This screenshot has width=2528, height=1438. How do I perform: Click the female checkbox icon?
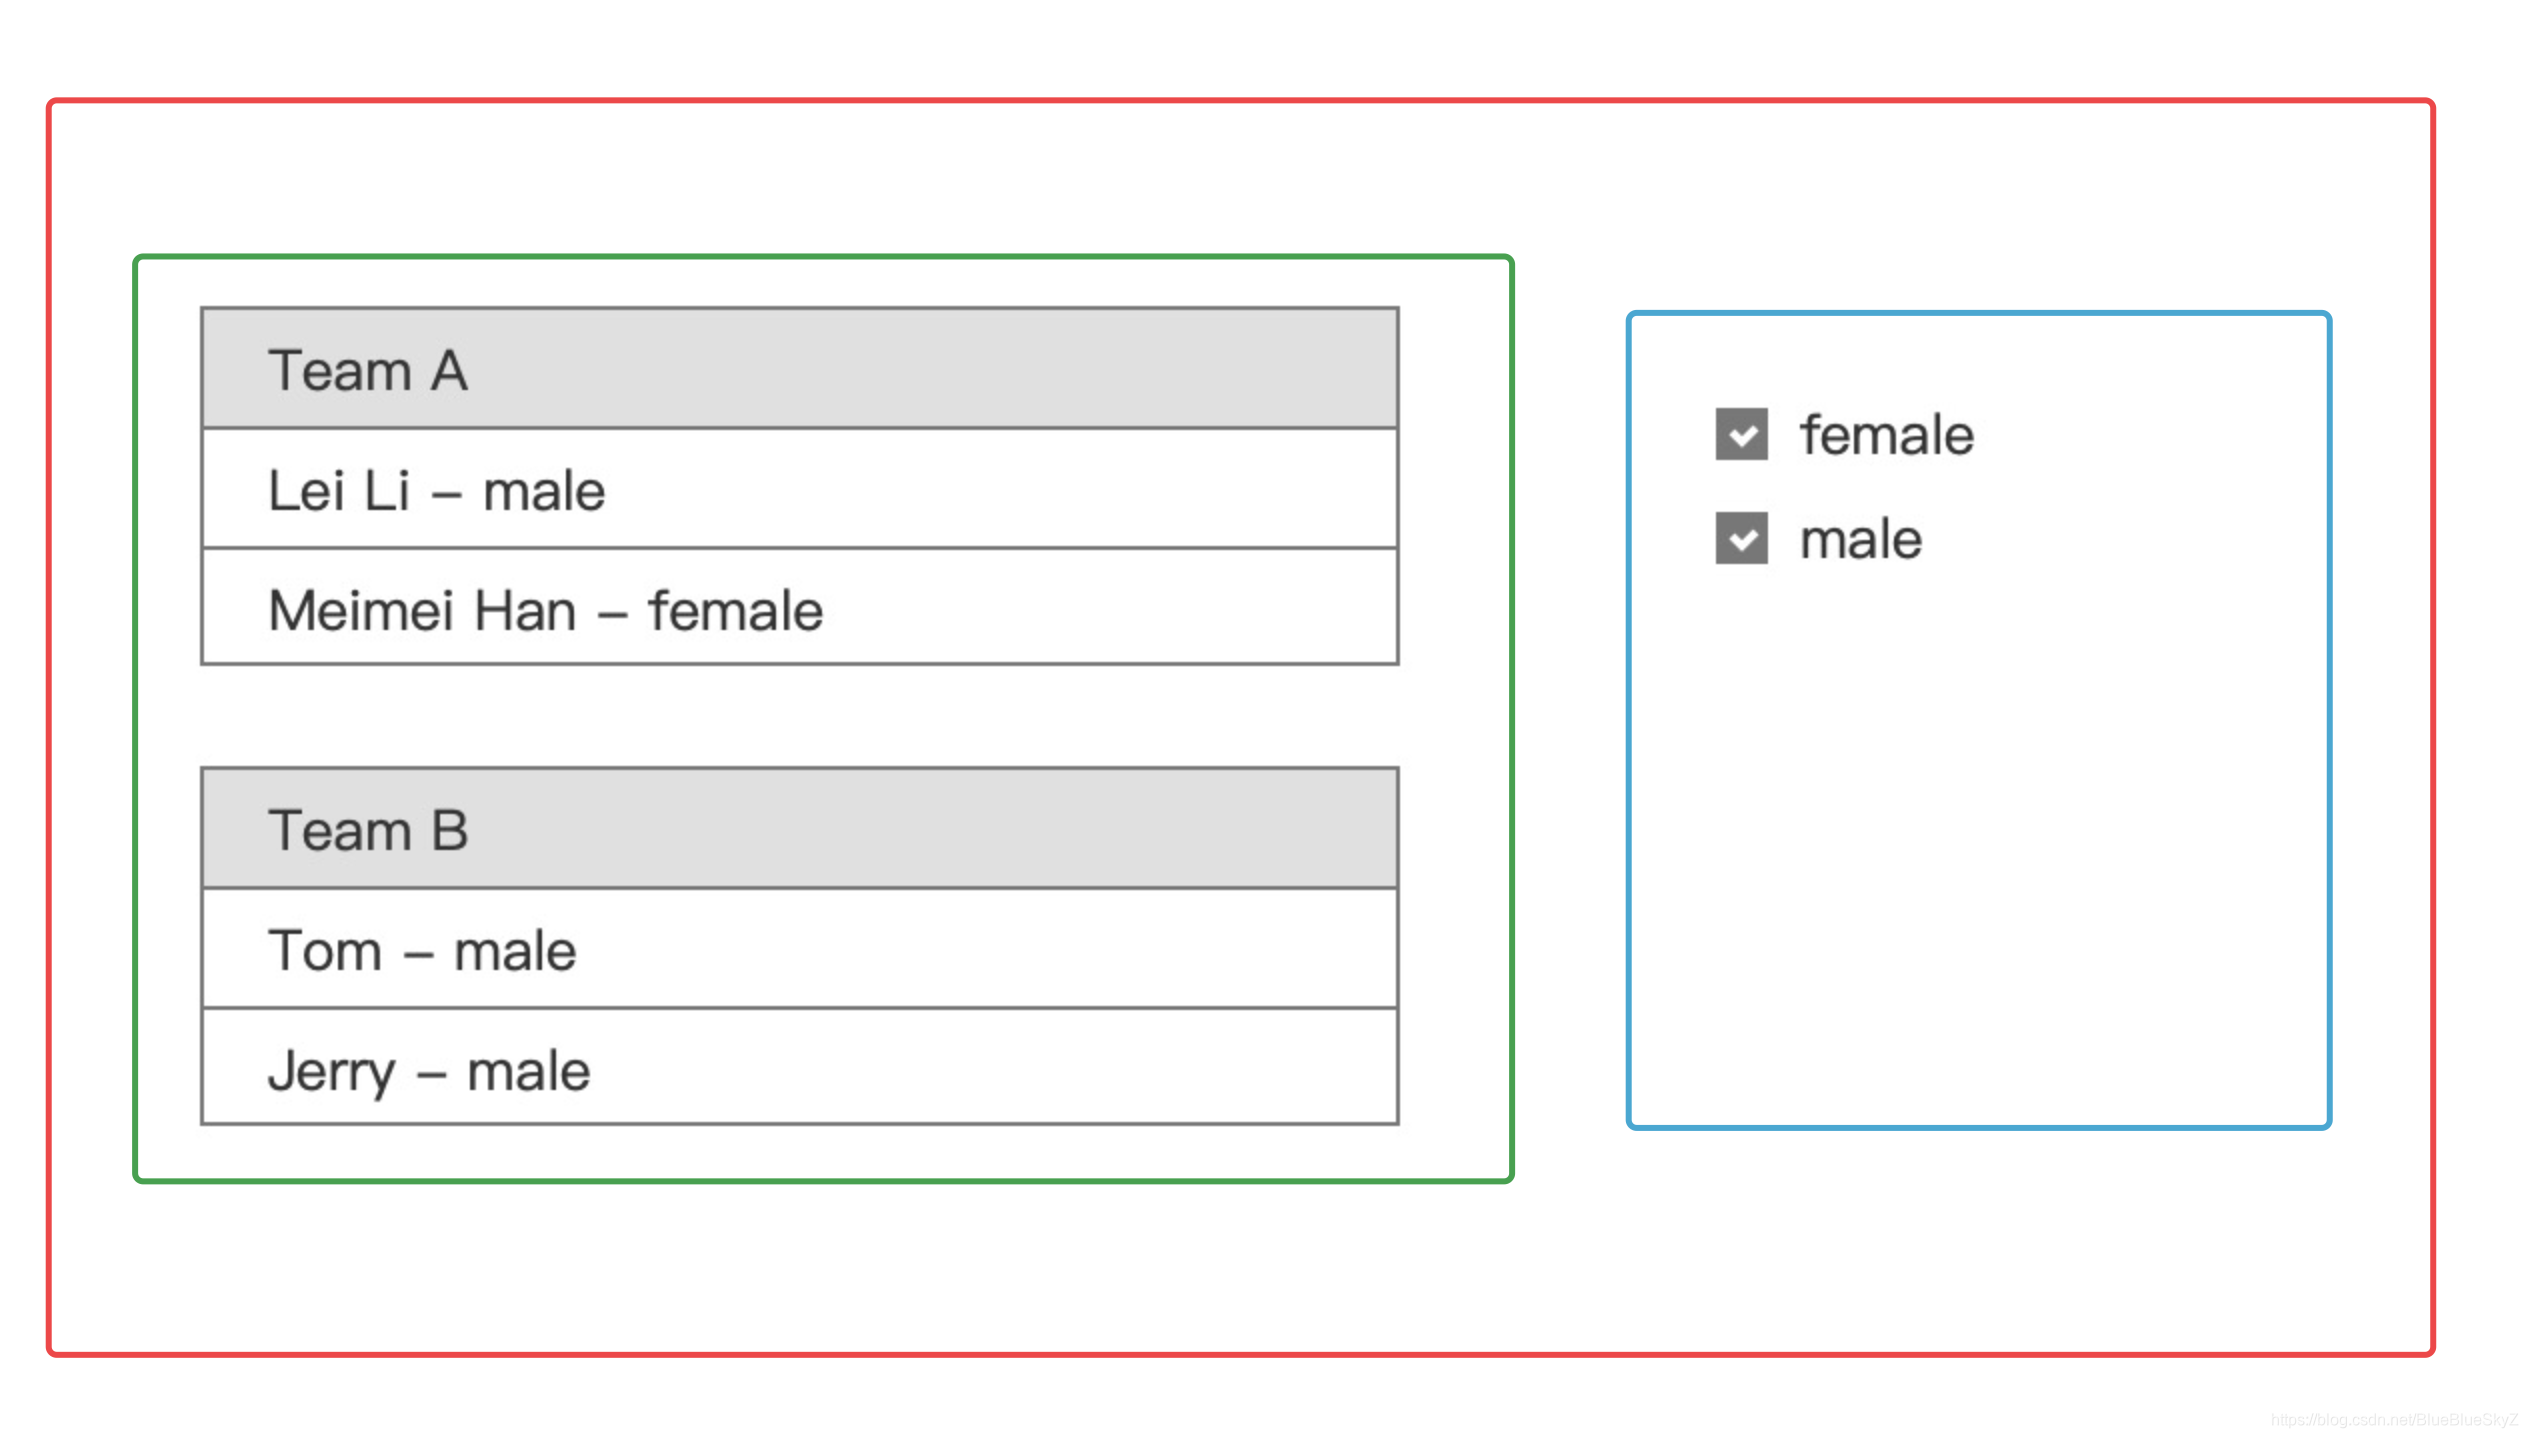point(1741,432)
